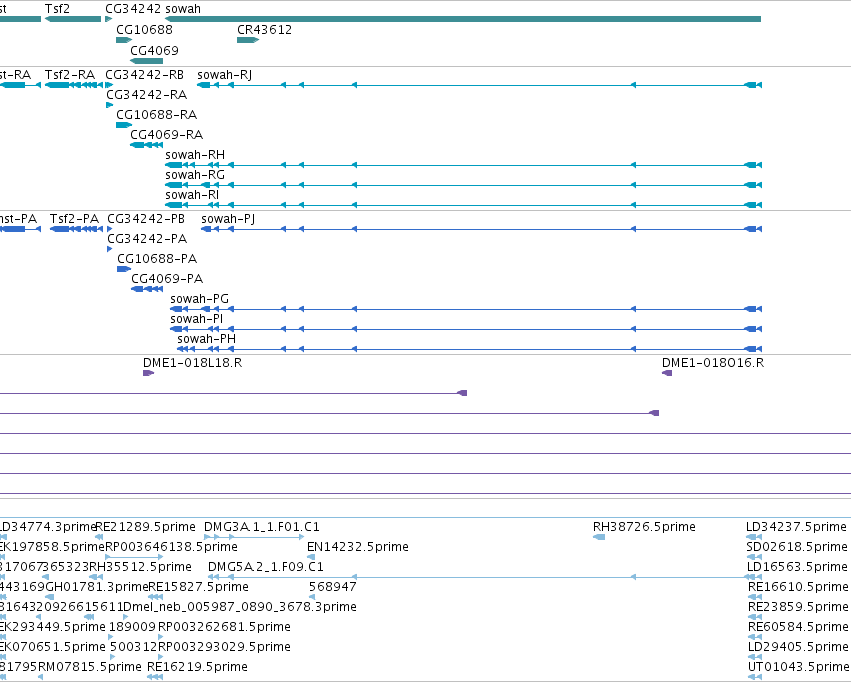Open the sowah-RH transcript
The width and height of the screenshot is (851, 682).
463,165
